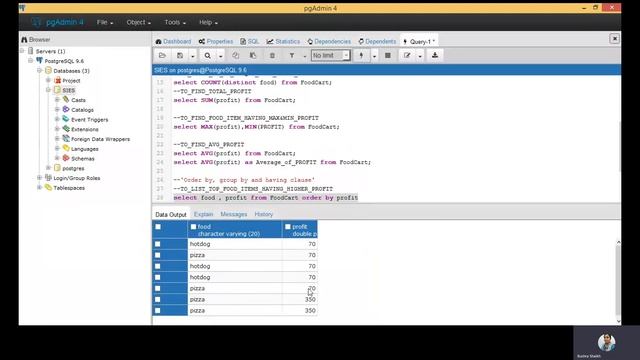Screen dimensions: 640x360
Task: Switch to the Statistics tab
Action: [283, 41]
